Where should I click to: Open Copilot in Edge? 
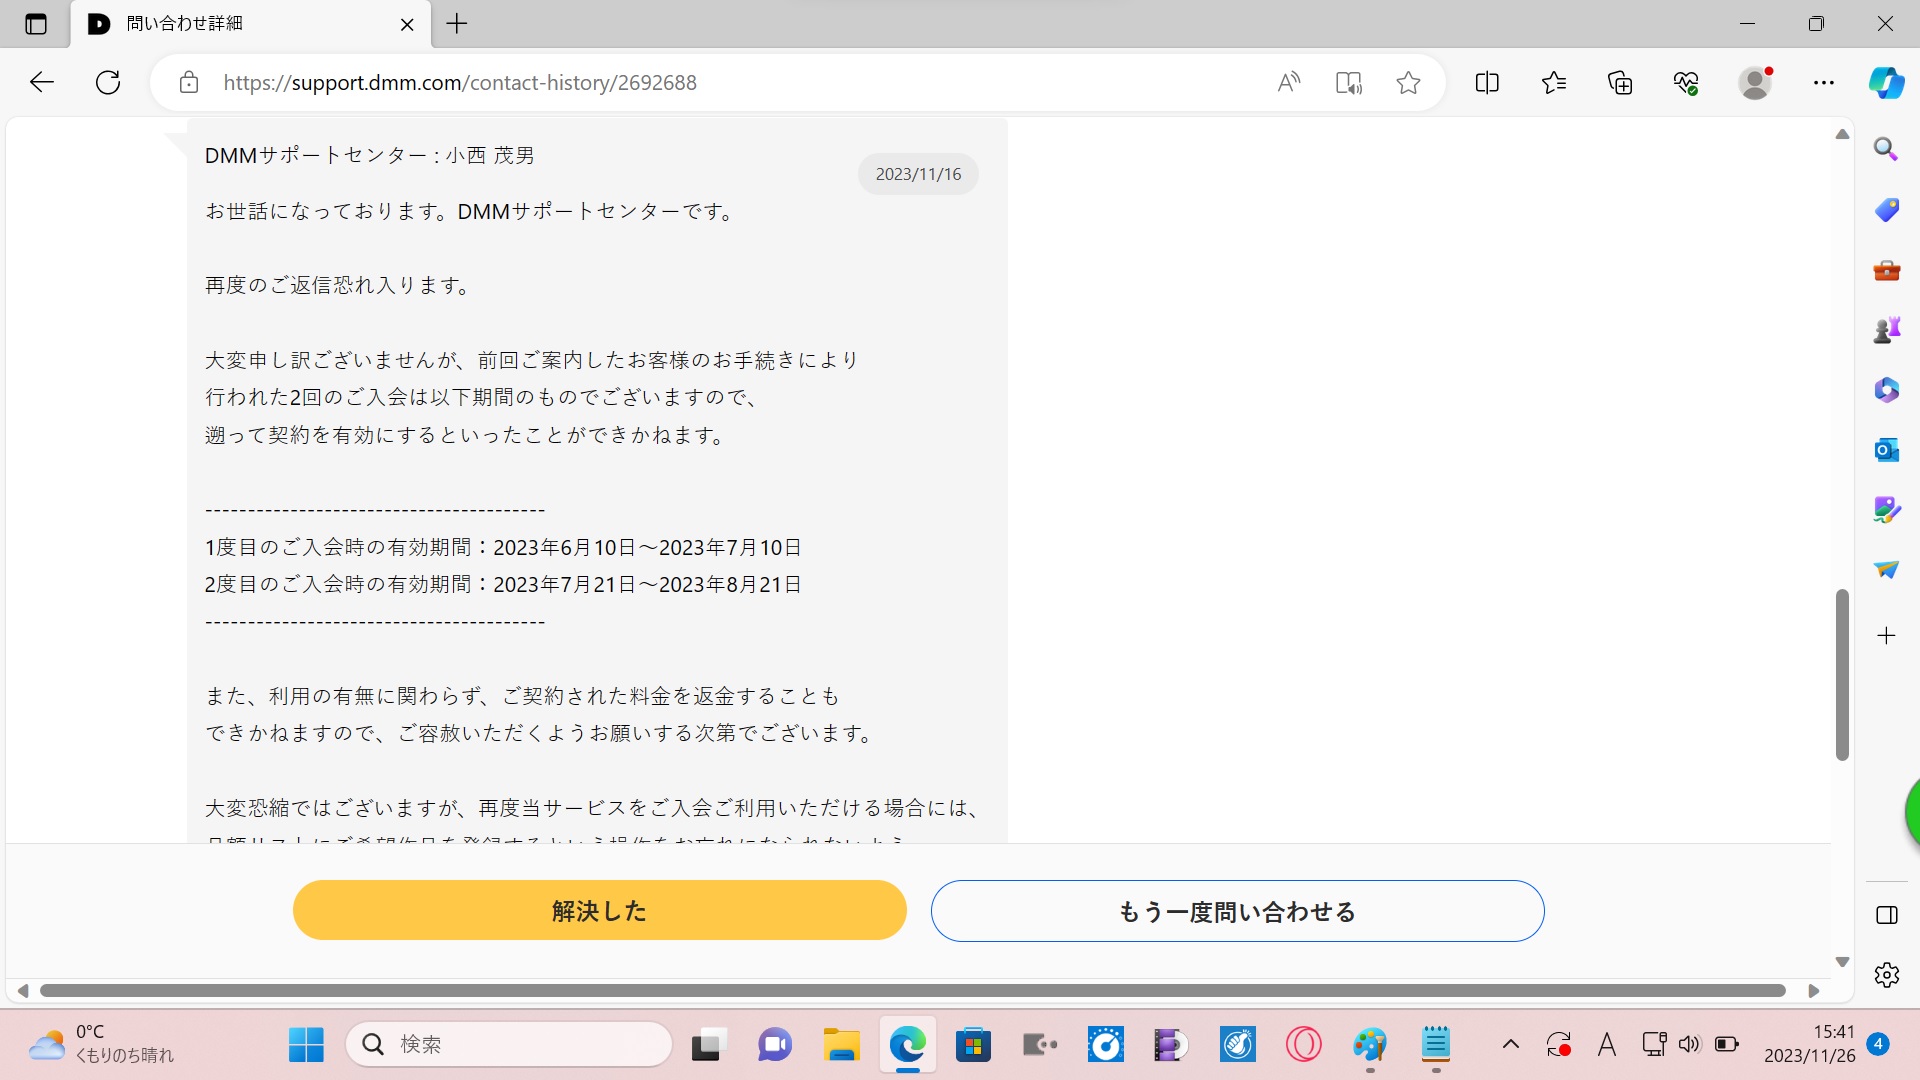coord(1886,83)
